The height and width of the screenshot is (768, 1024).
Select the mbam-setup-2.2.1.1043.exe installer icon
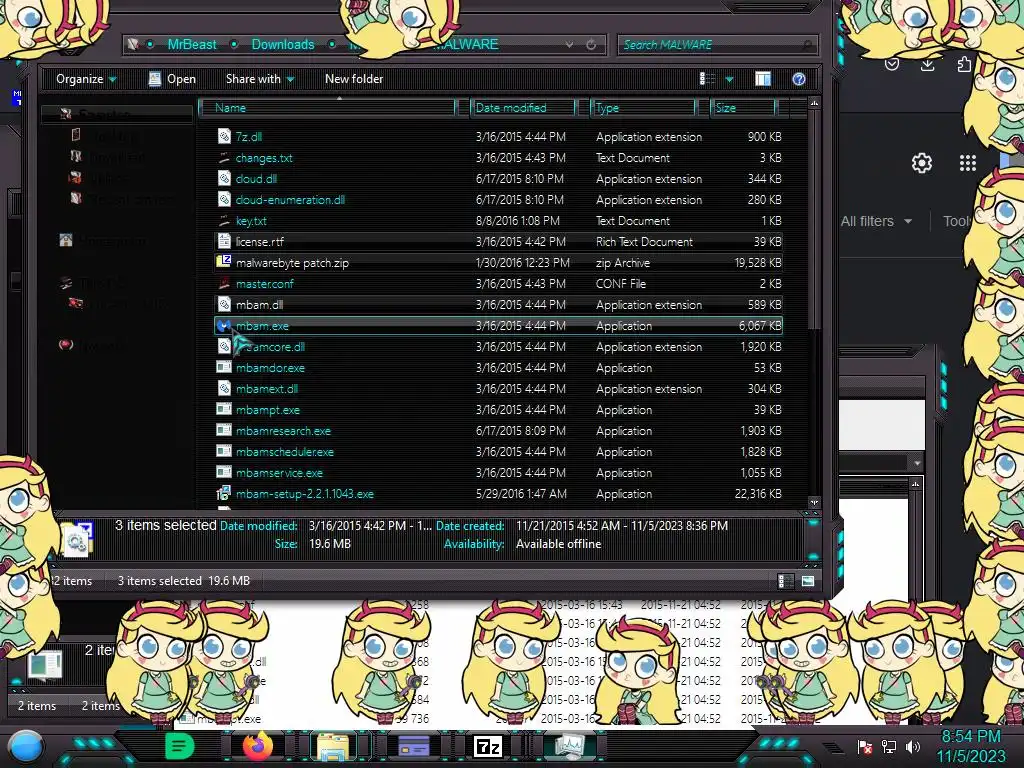224,494
